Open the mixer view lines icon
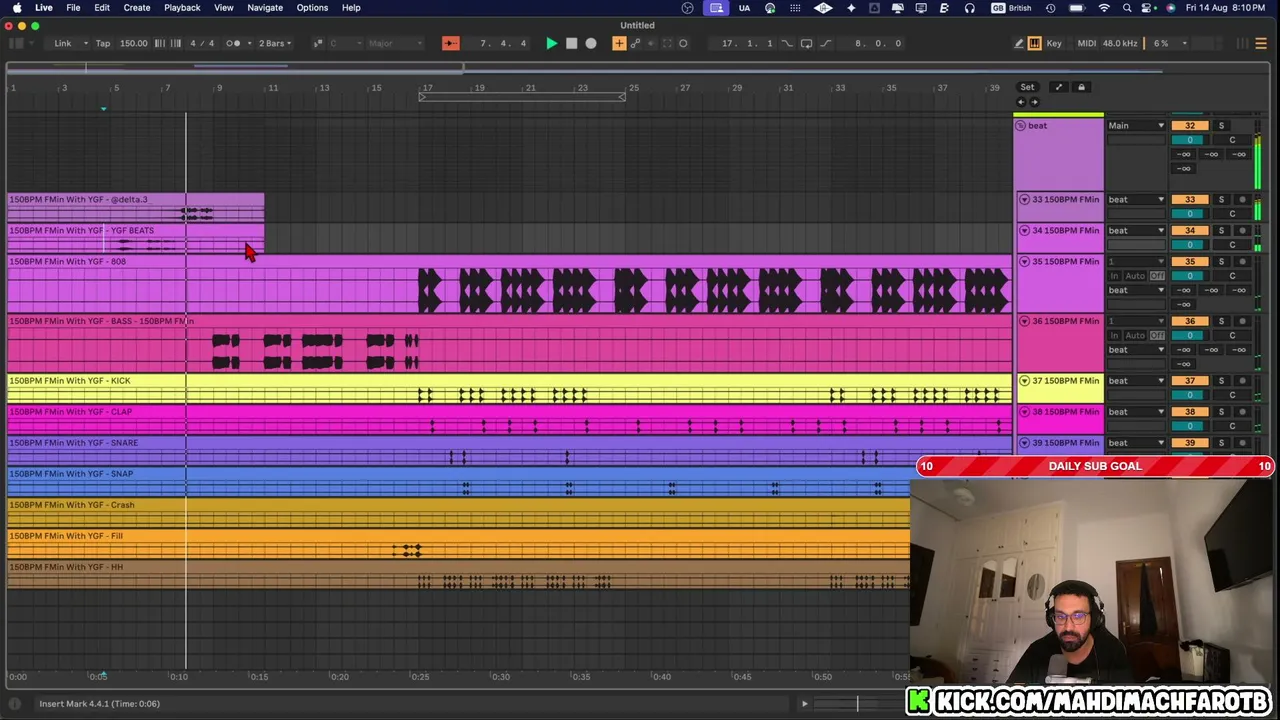The image size is (1280, 720). click(x=1261, y=43)
